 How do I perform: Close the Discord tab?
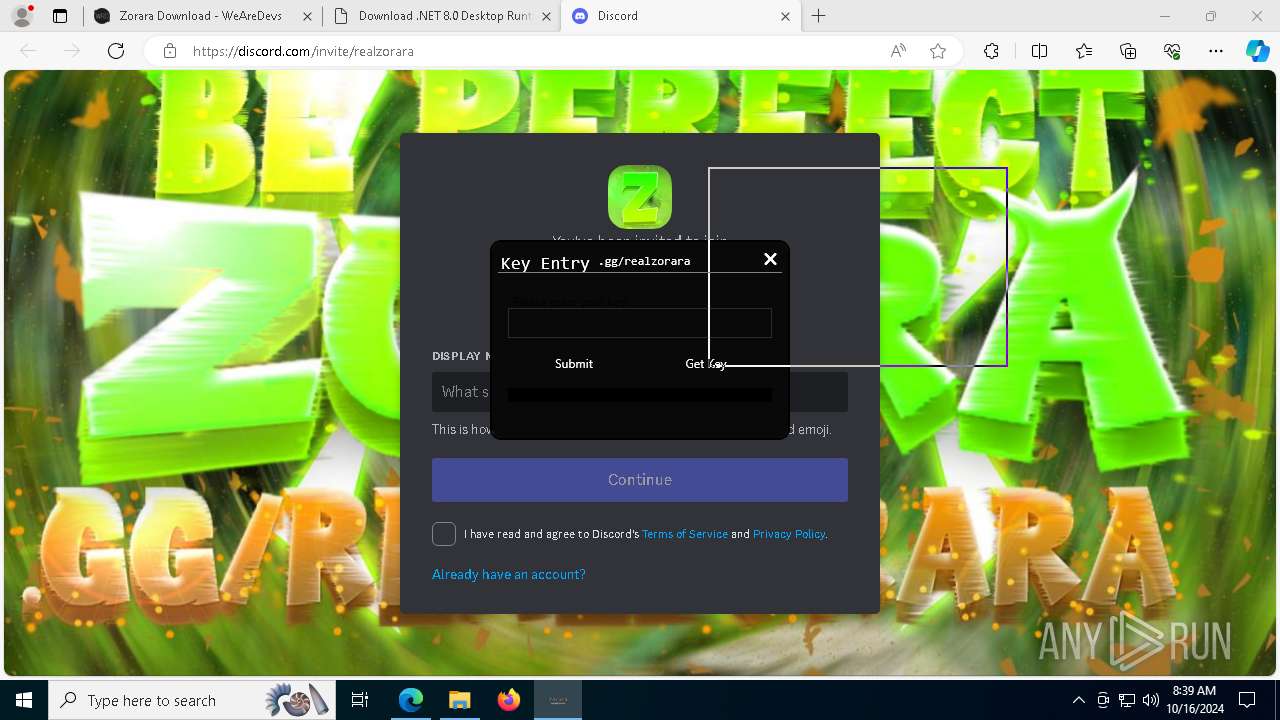tap(784, 16)
